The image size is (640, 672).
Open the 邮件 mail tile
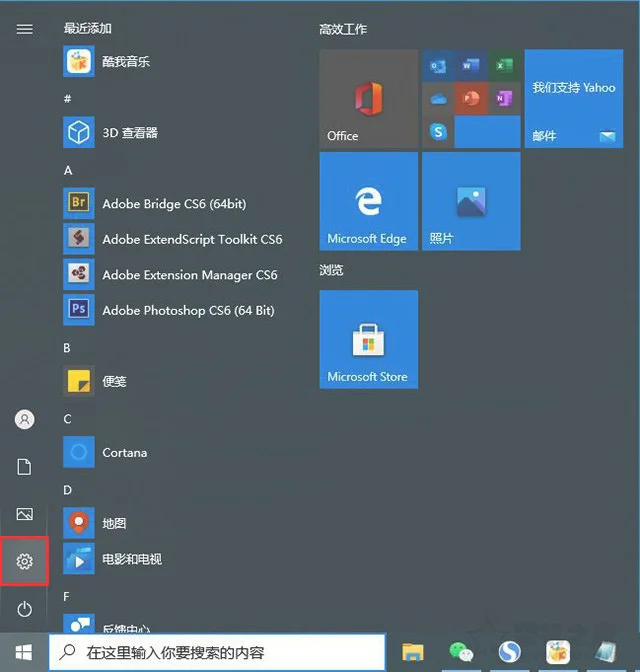(x=574, y=99)
